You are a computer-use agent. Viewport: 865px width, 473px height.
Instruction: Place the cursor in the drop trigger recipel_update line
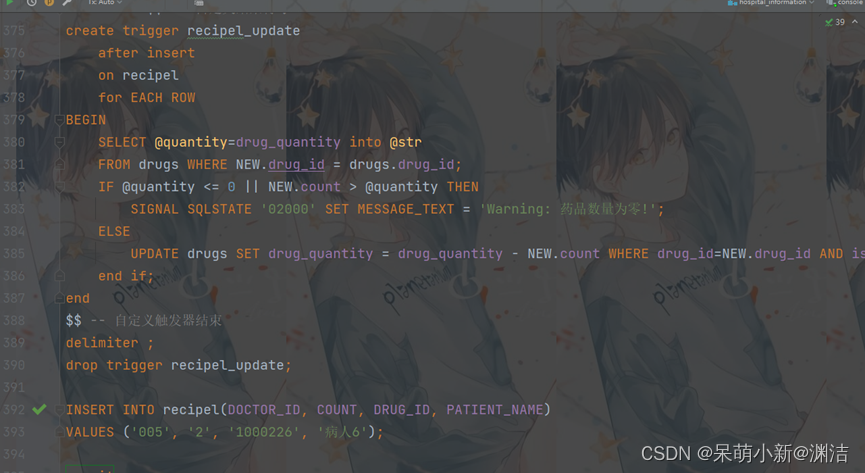178,365
